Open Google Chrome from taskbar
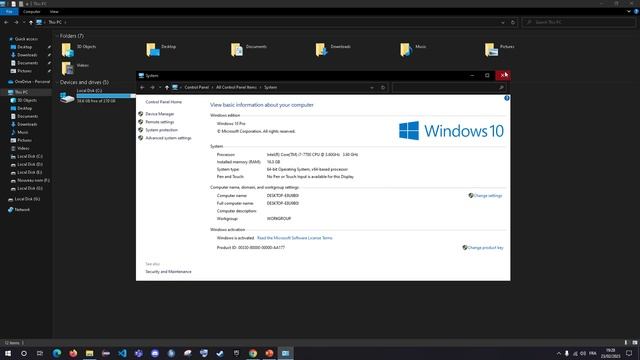Image resolution: width=640 pixels, height=360 pixels. point(253,353)
